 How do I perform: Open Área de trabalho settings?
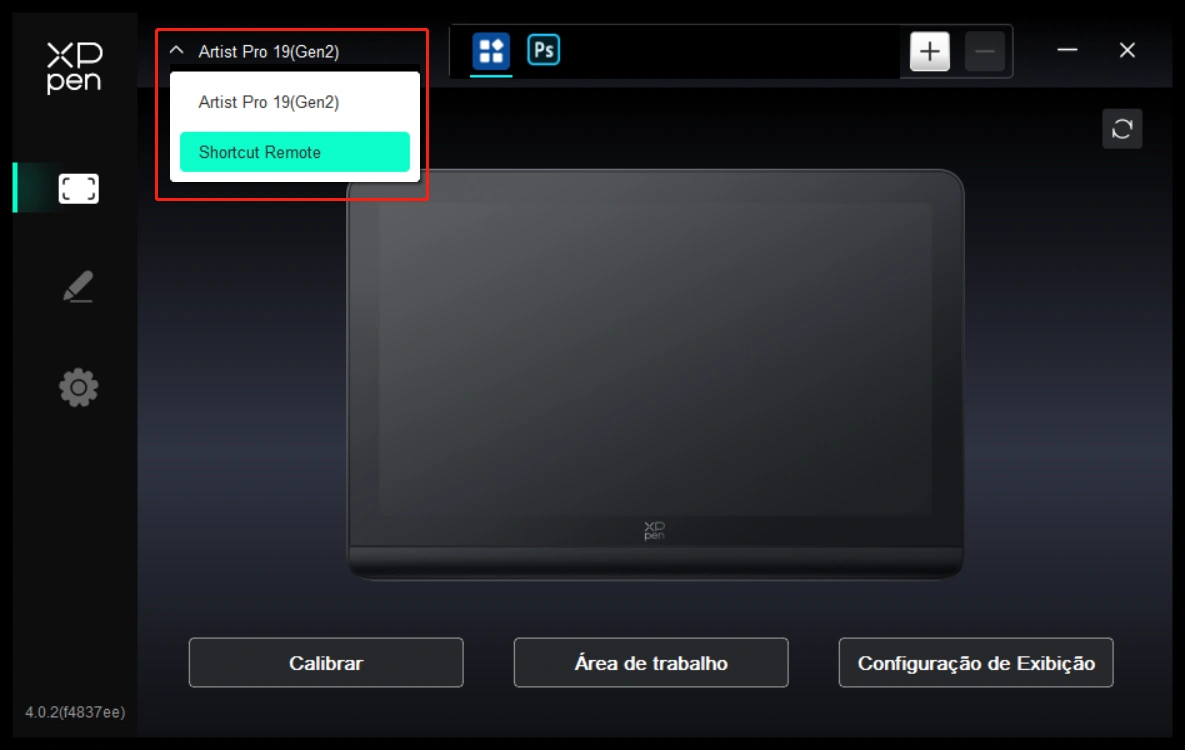point(650,663)
